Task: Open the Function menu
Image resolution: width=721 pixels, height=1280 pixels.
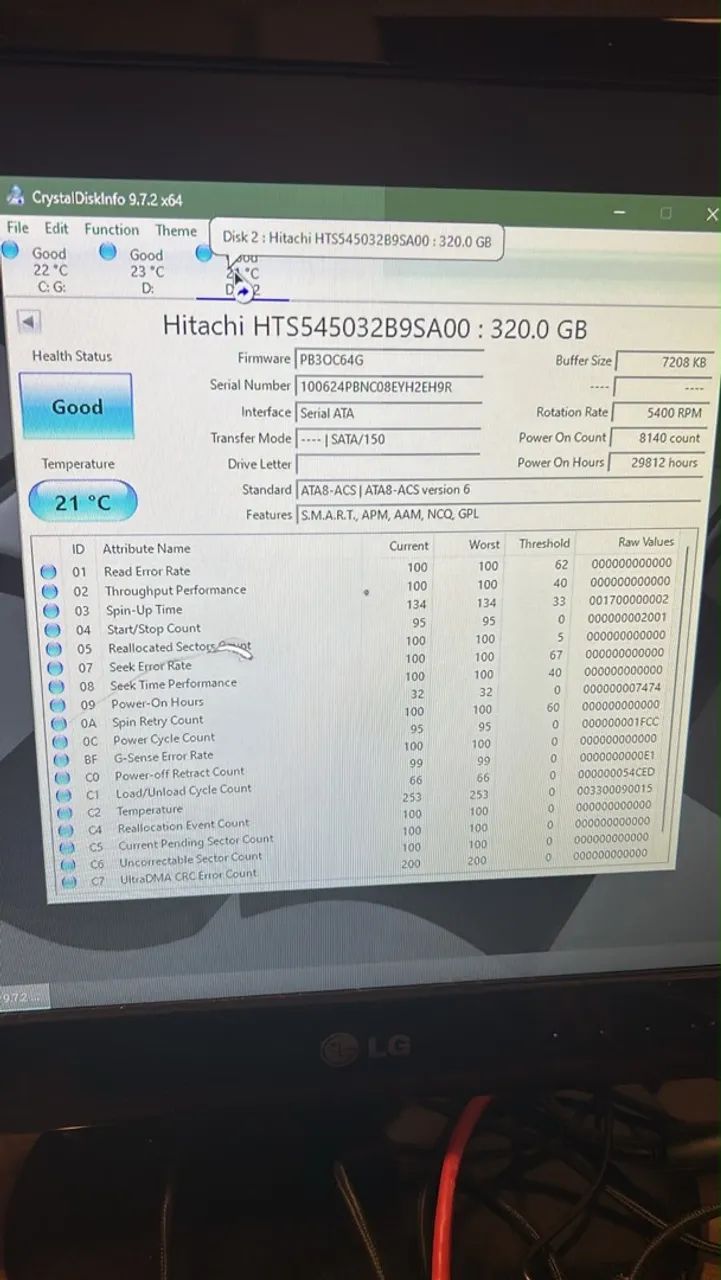Action: (x=112, y=229)
